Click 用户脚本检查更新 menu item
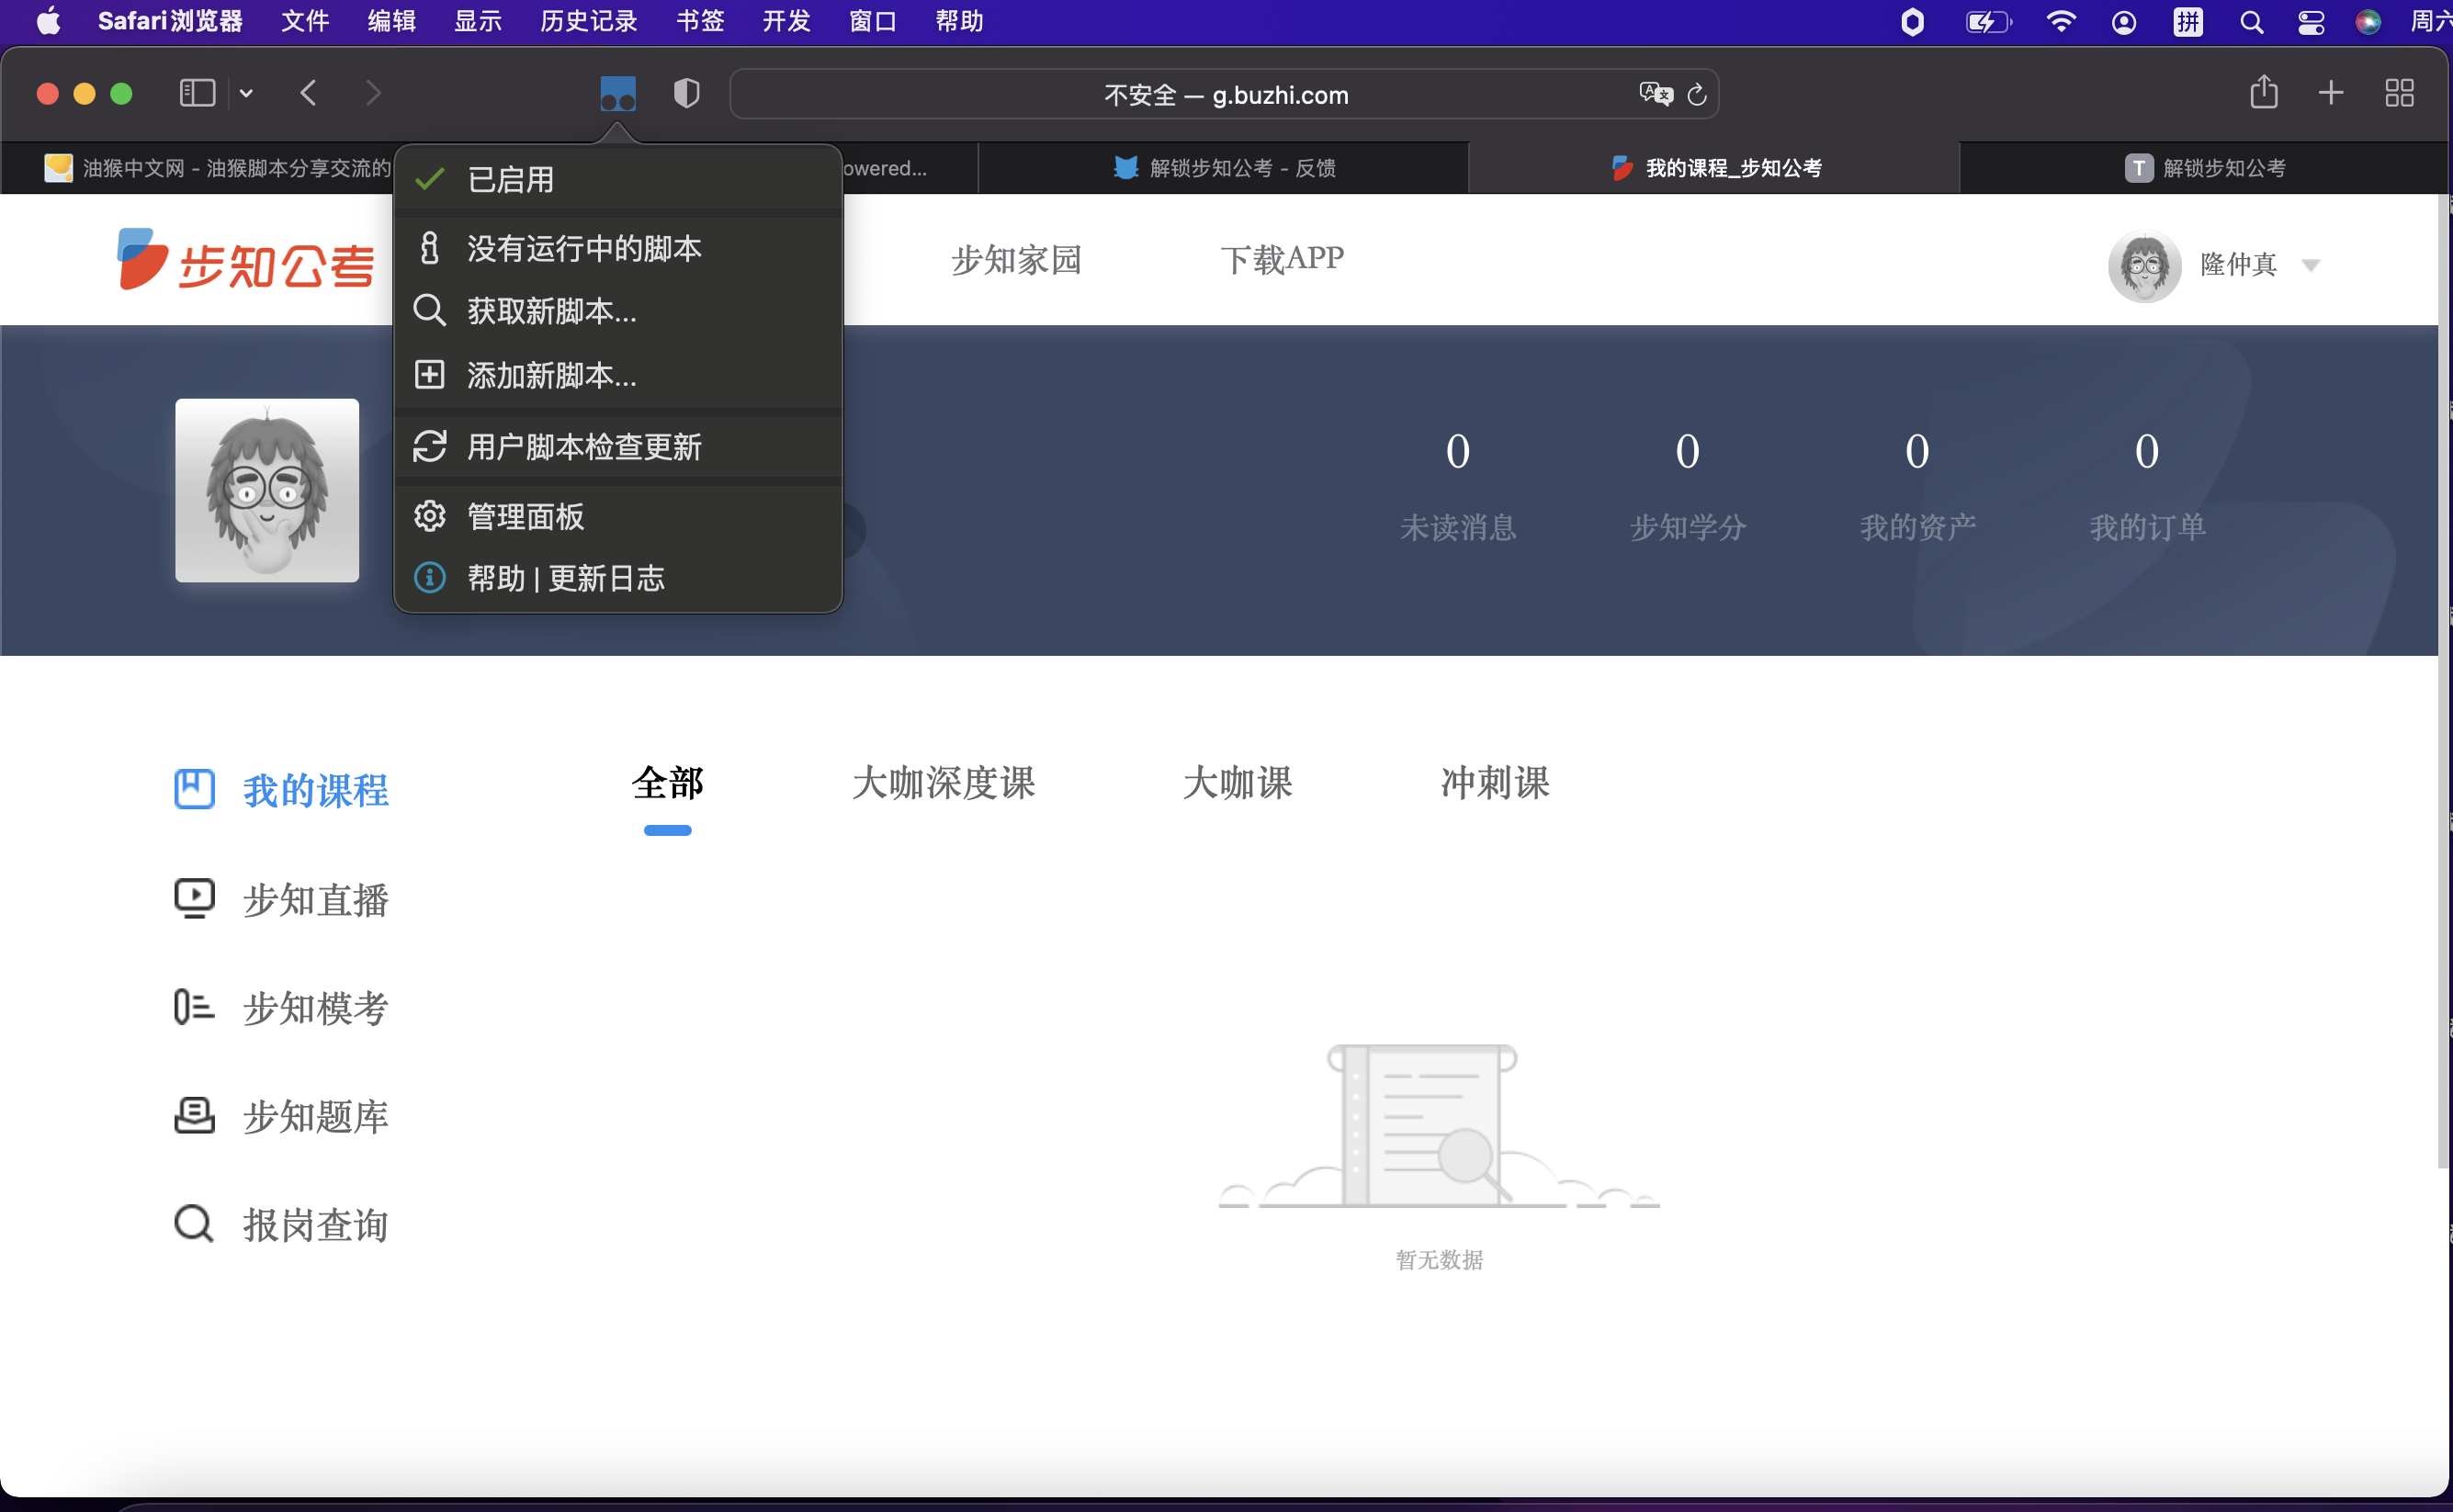The height and width of the screenshot is (1512, 2453). (618, 446)
